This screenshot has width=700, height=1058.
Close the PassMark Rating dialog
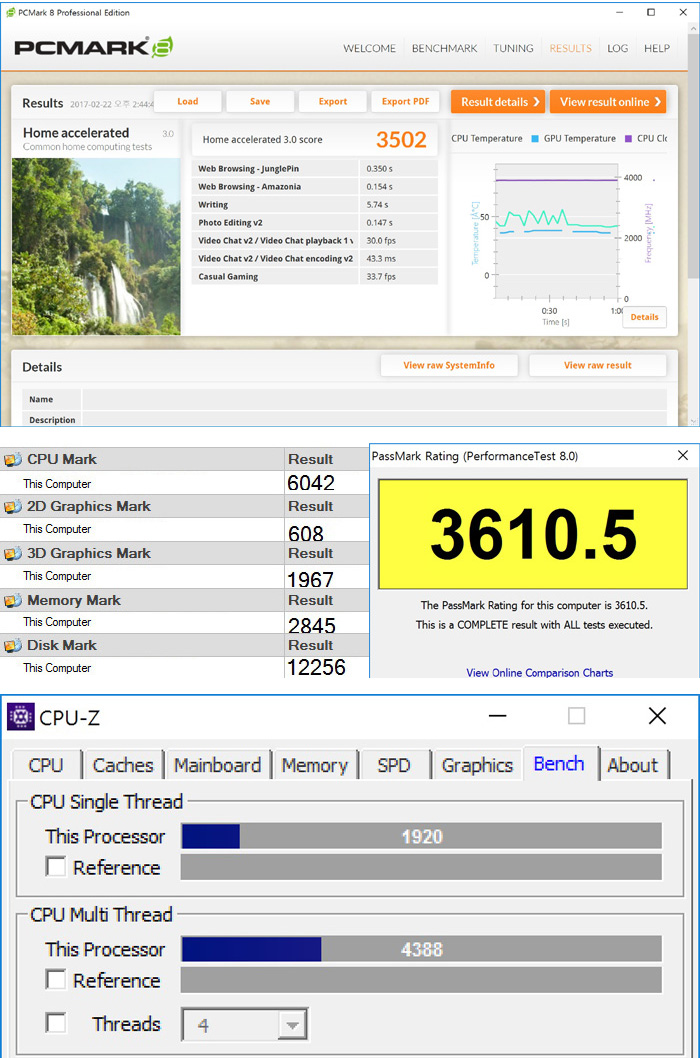click(682, 455)
